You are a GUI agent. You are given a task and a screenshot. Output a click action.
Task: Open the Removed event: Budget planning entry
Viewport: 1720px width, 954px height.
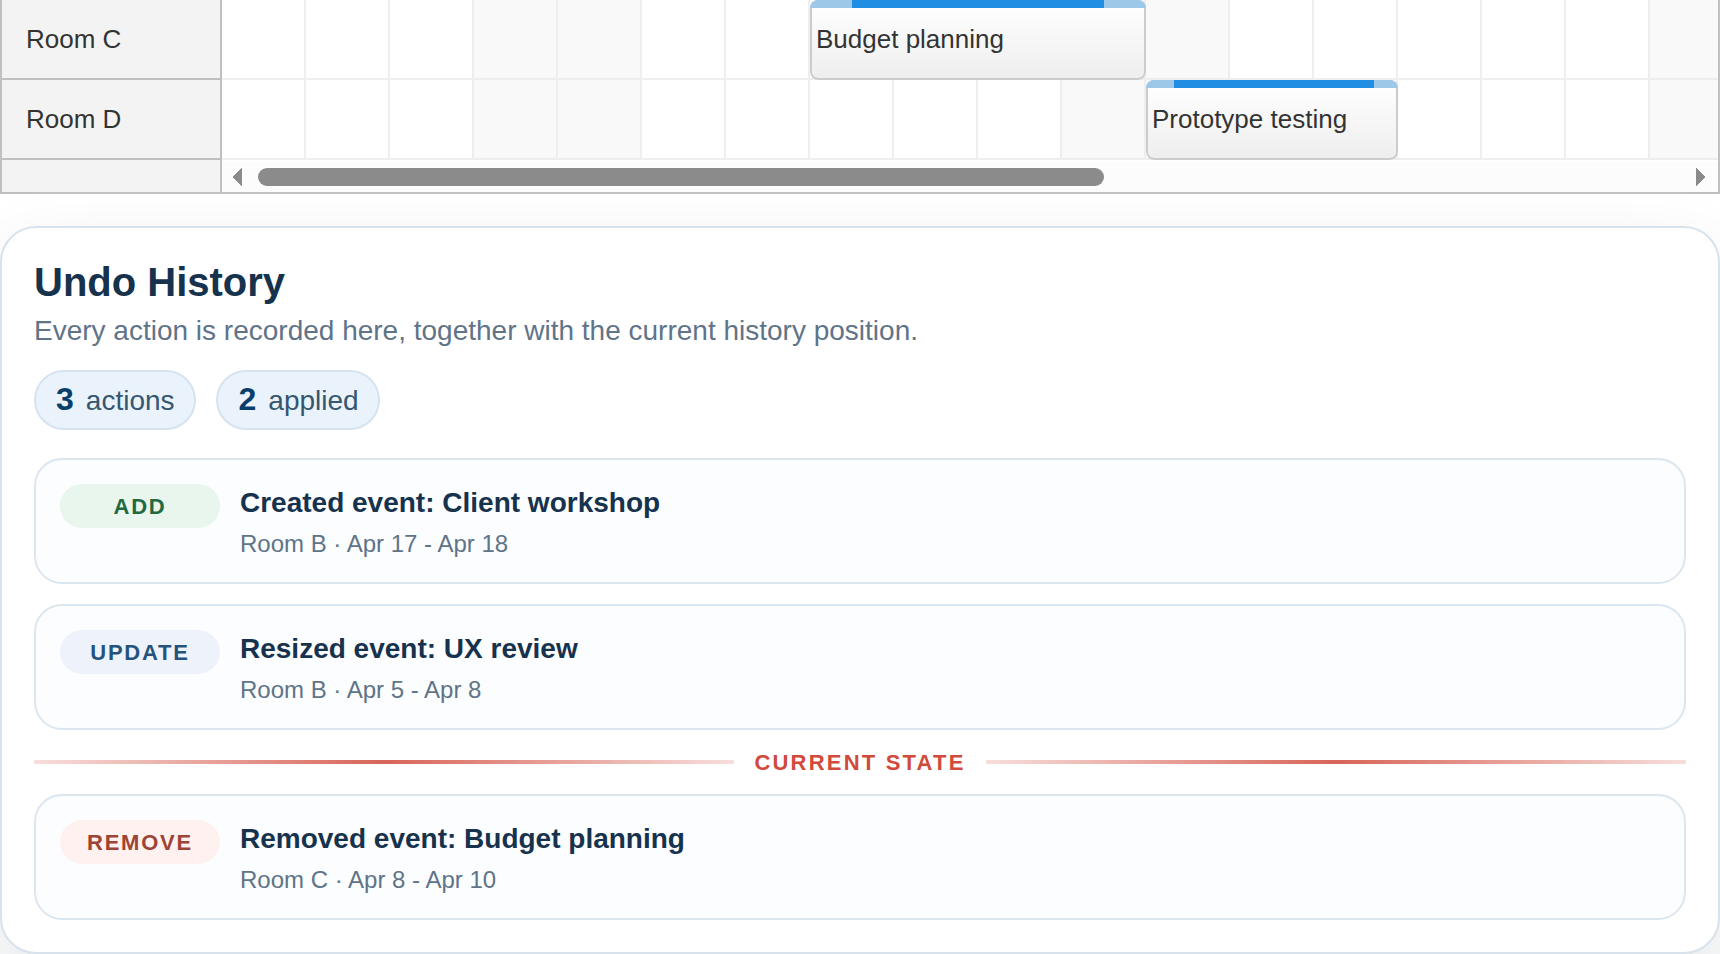(x=858, y=857)
